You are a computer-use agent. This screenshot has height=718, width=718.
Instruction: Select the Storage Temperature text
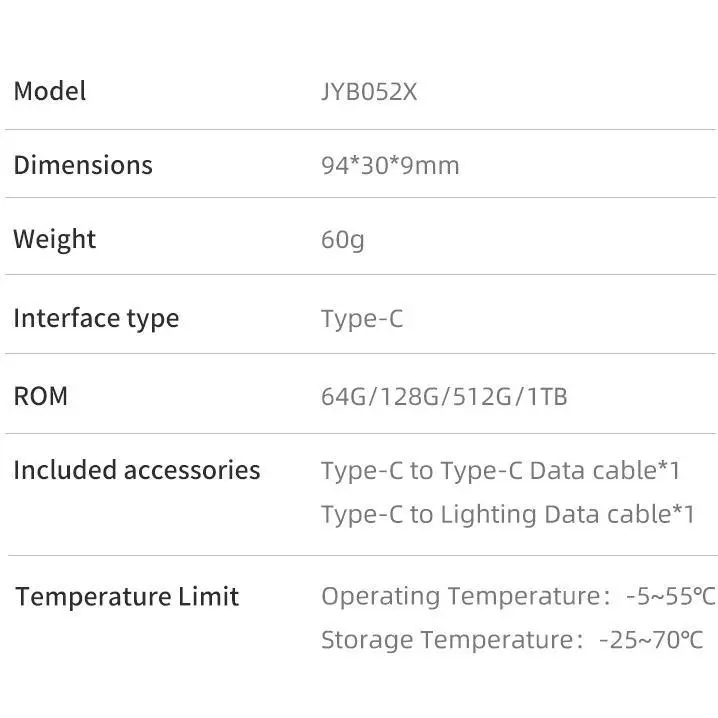tap(448, 640)
